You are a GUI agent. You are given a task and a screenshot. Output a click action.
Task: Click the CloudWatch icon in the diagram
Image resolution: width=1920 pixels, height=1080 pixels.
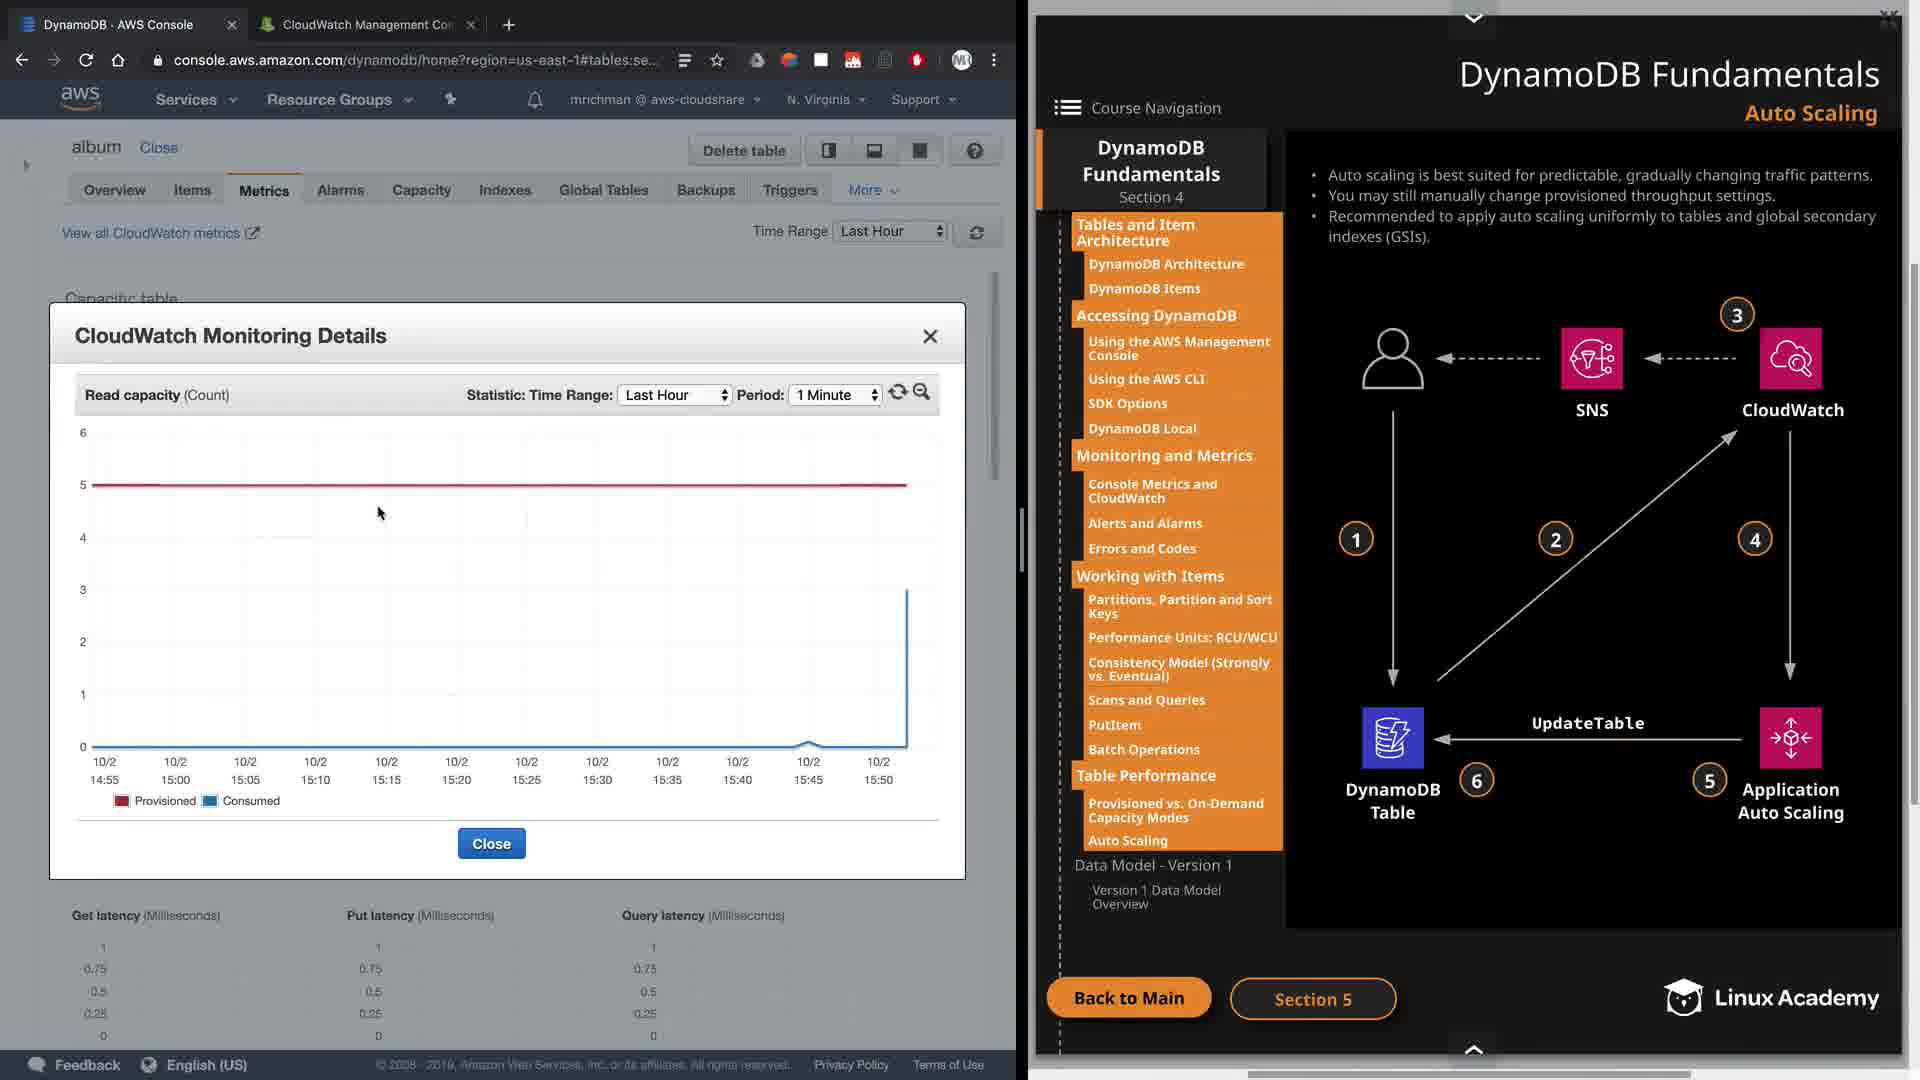pos(1790,359)
